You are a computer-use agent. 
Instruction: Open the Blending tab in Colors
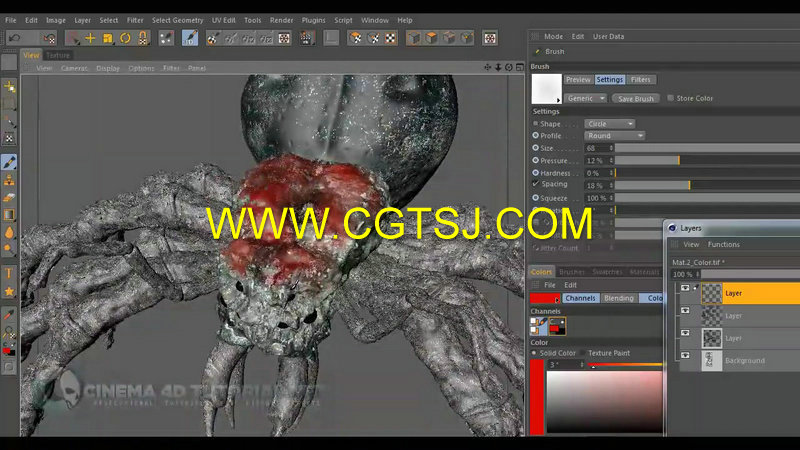pyautogui.click(x=619, y=298)
